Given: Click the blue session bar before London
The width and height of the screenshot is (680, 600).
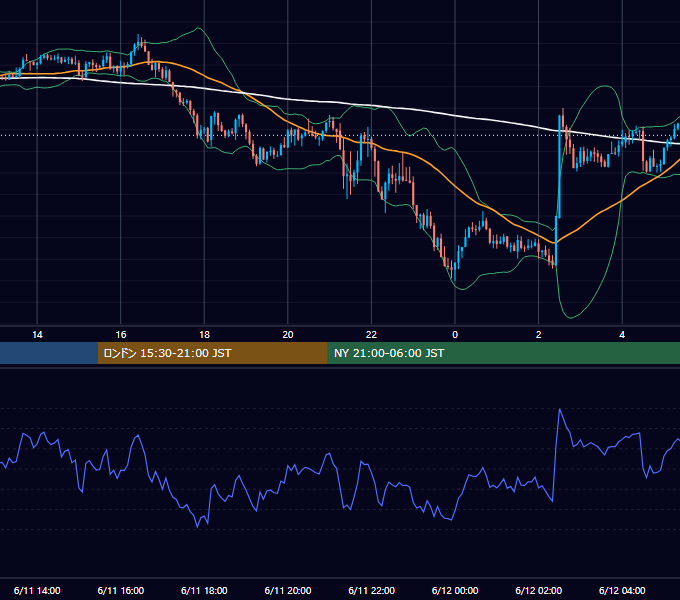Looking at the screenshot, I should point(49,353).
